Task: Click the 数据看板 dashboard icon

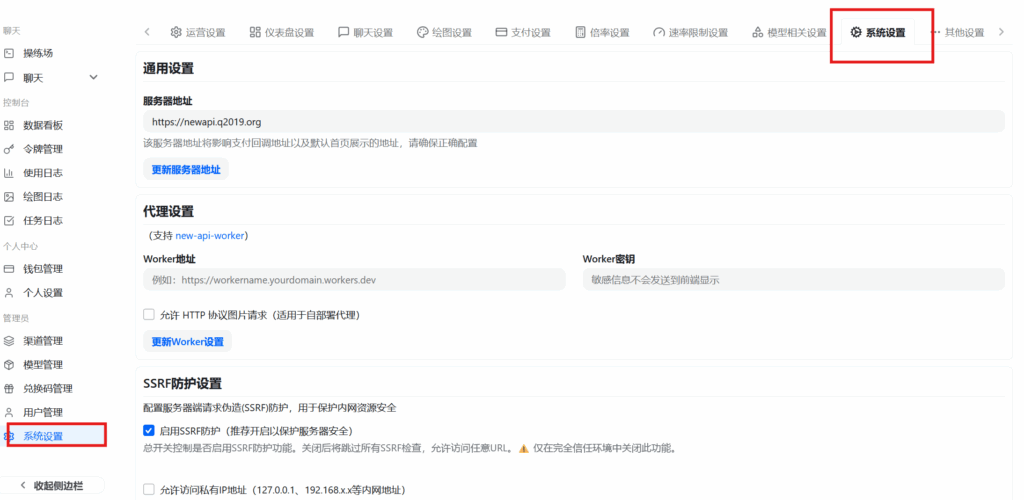Action: pos(9,125)
